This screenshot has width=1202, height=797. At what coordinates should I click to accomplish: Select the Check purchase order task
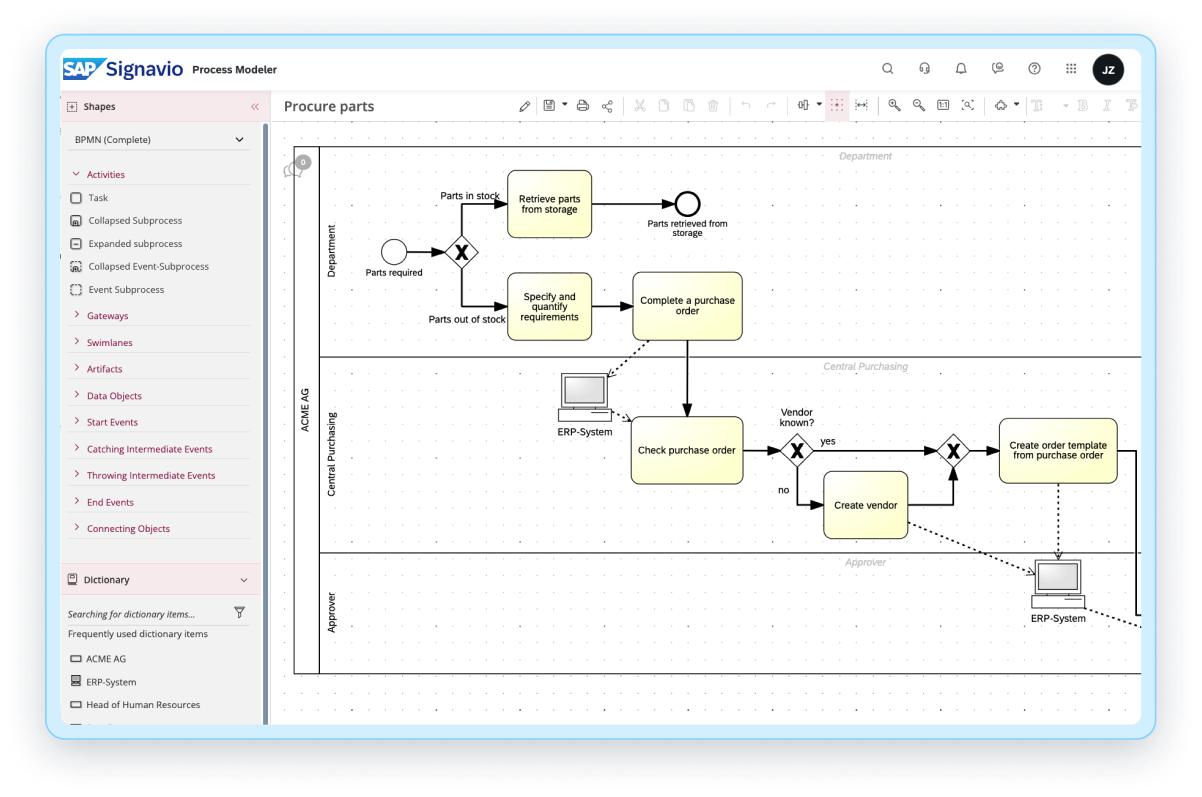[686, 451]
